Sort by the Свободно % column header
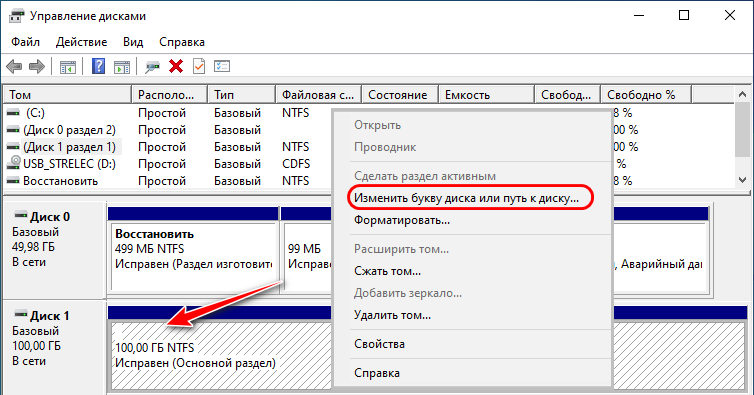The height and width of the screenshot is (395, 754). (646, 95)
